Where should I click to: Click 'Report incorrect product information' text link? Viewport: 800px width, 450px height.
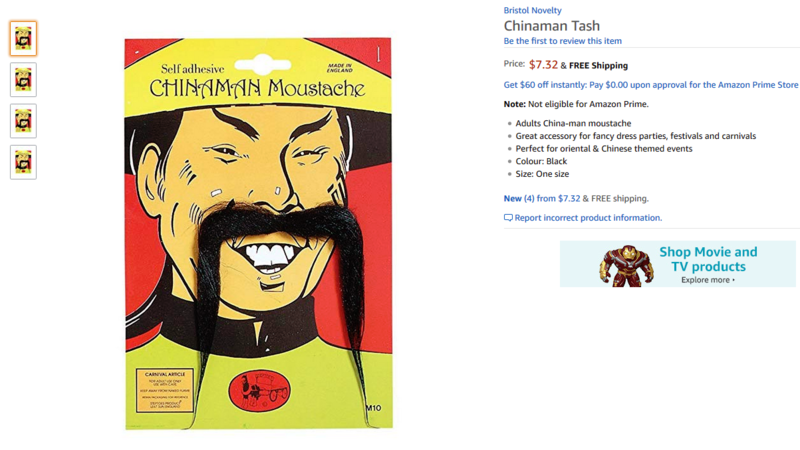[588, 218]
